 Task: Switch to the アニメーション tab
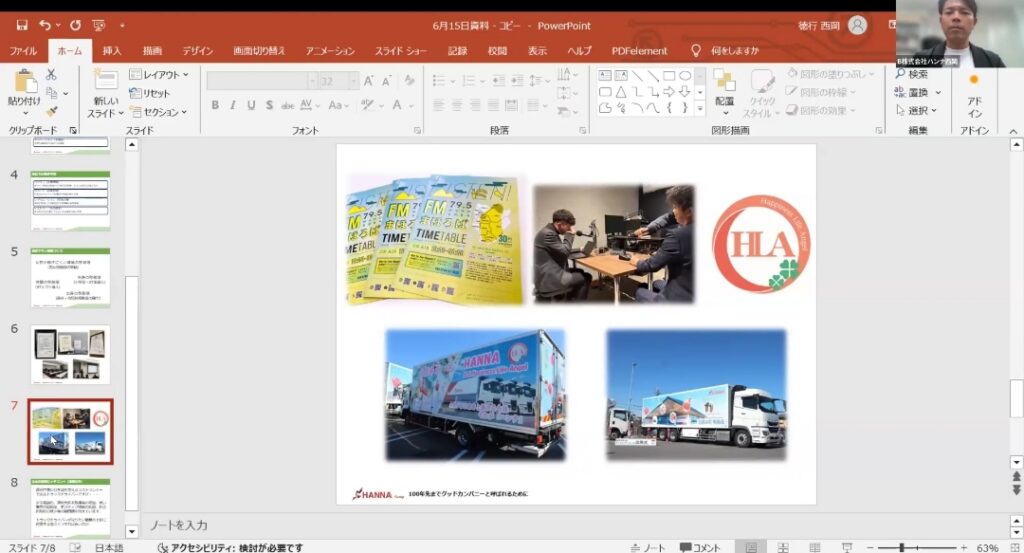click(x=330, y=50)
